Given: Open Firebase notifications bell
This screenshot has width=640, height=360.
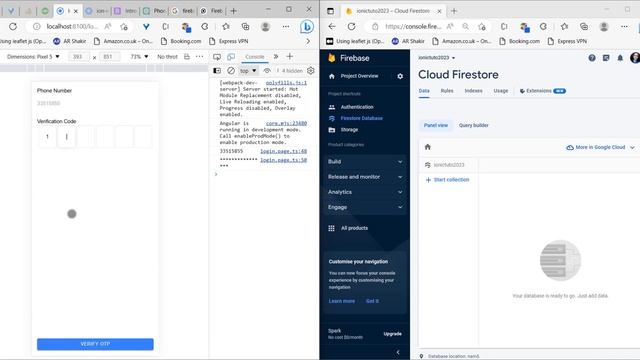Looking at the screenshot, I should [620, 58].
